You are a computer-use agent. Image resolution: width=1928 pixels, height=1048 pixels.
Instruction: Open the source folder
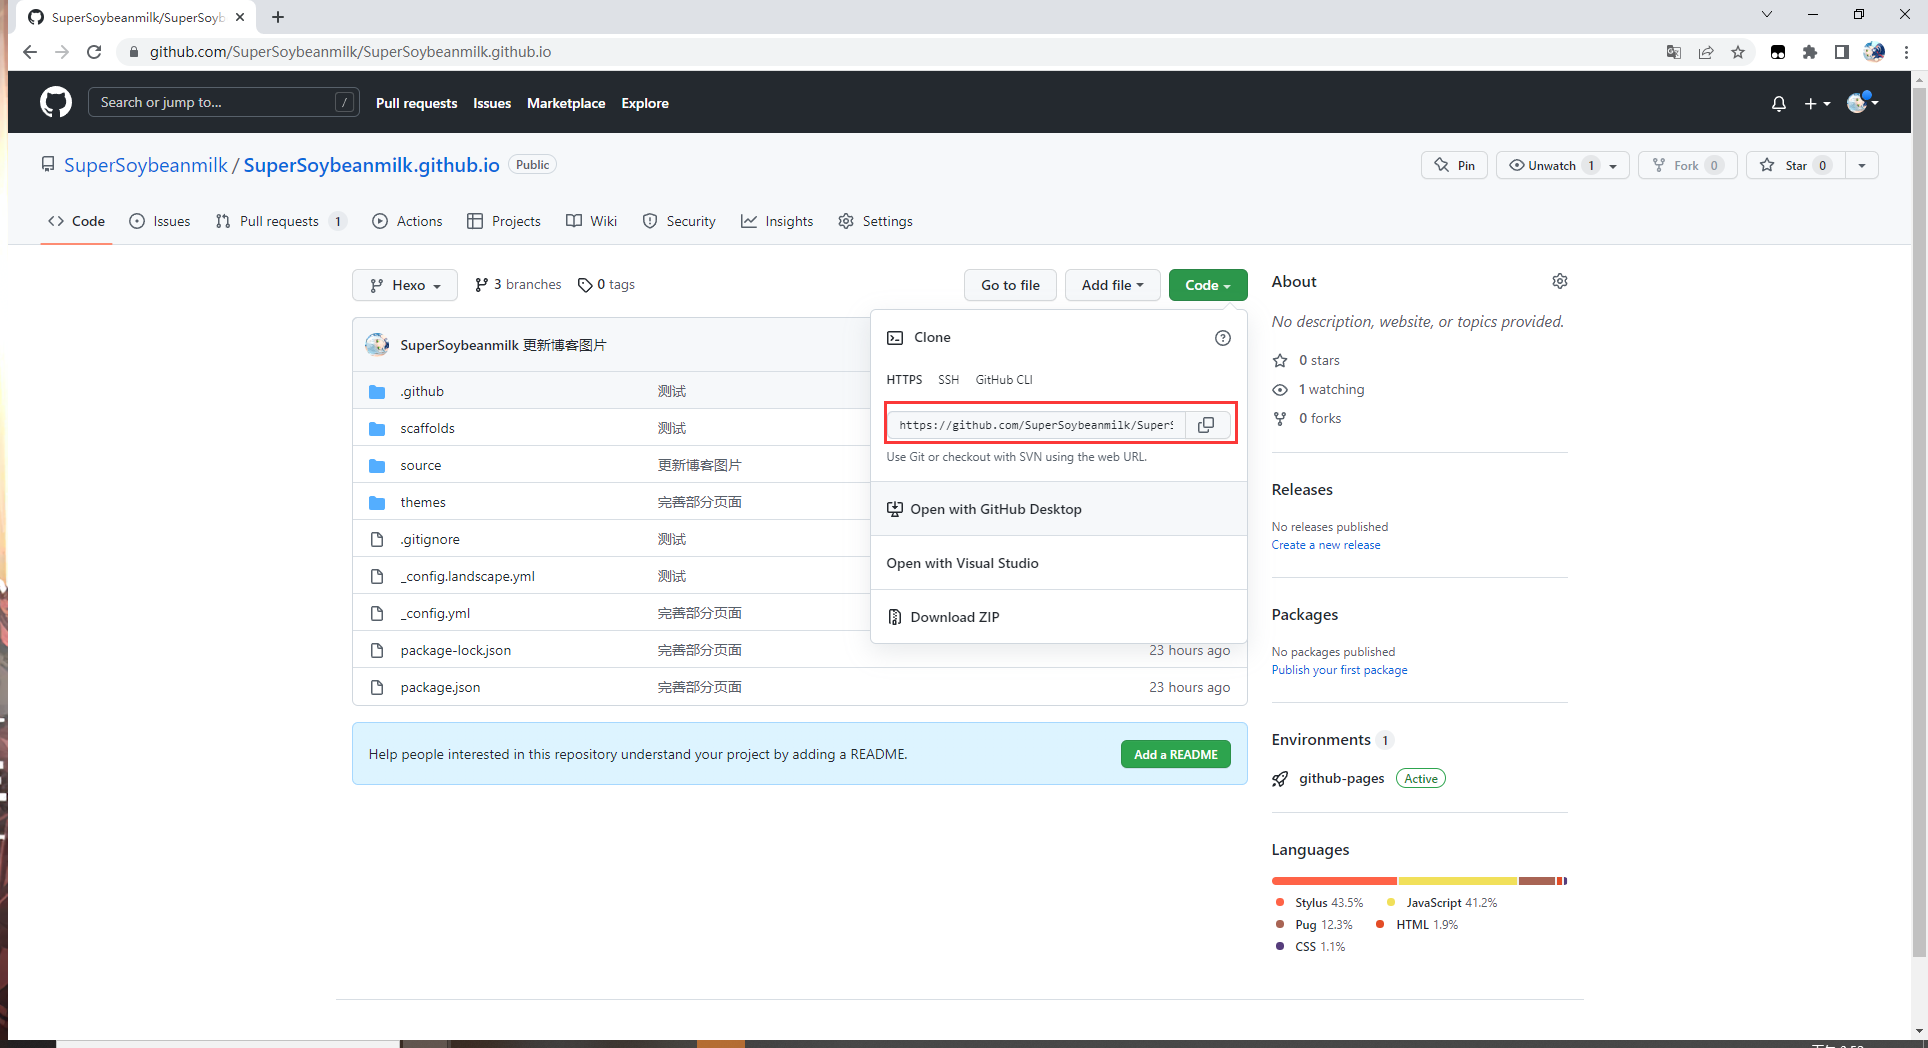420,465
